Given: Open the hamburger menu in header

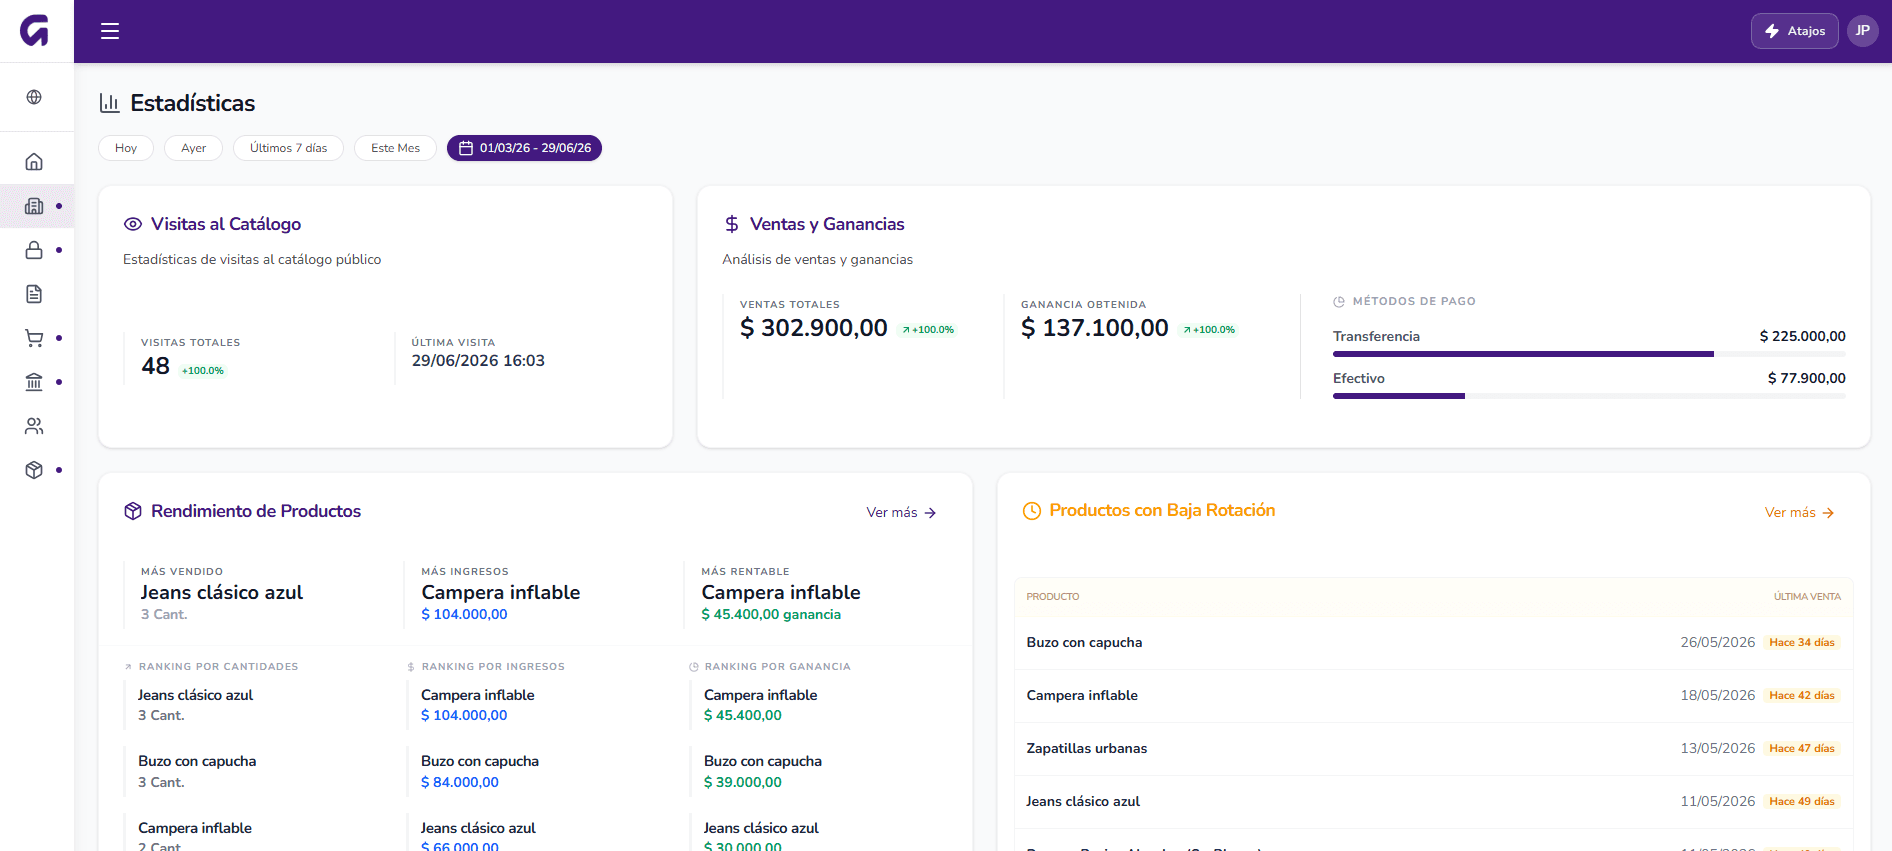Looking at the screenshot, I should tap(110, 31).
